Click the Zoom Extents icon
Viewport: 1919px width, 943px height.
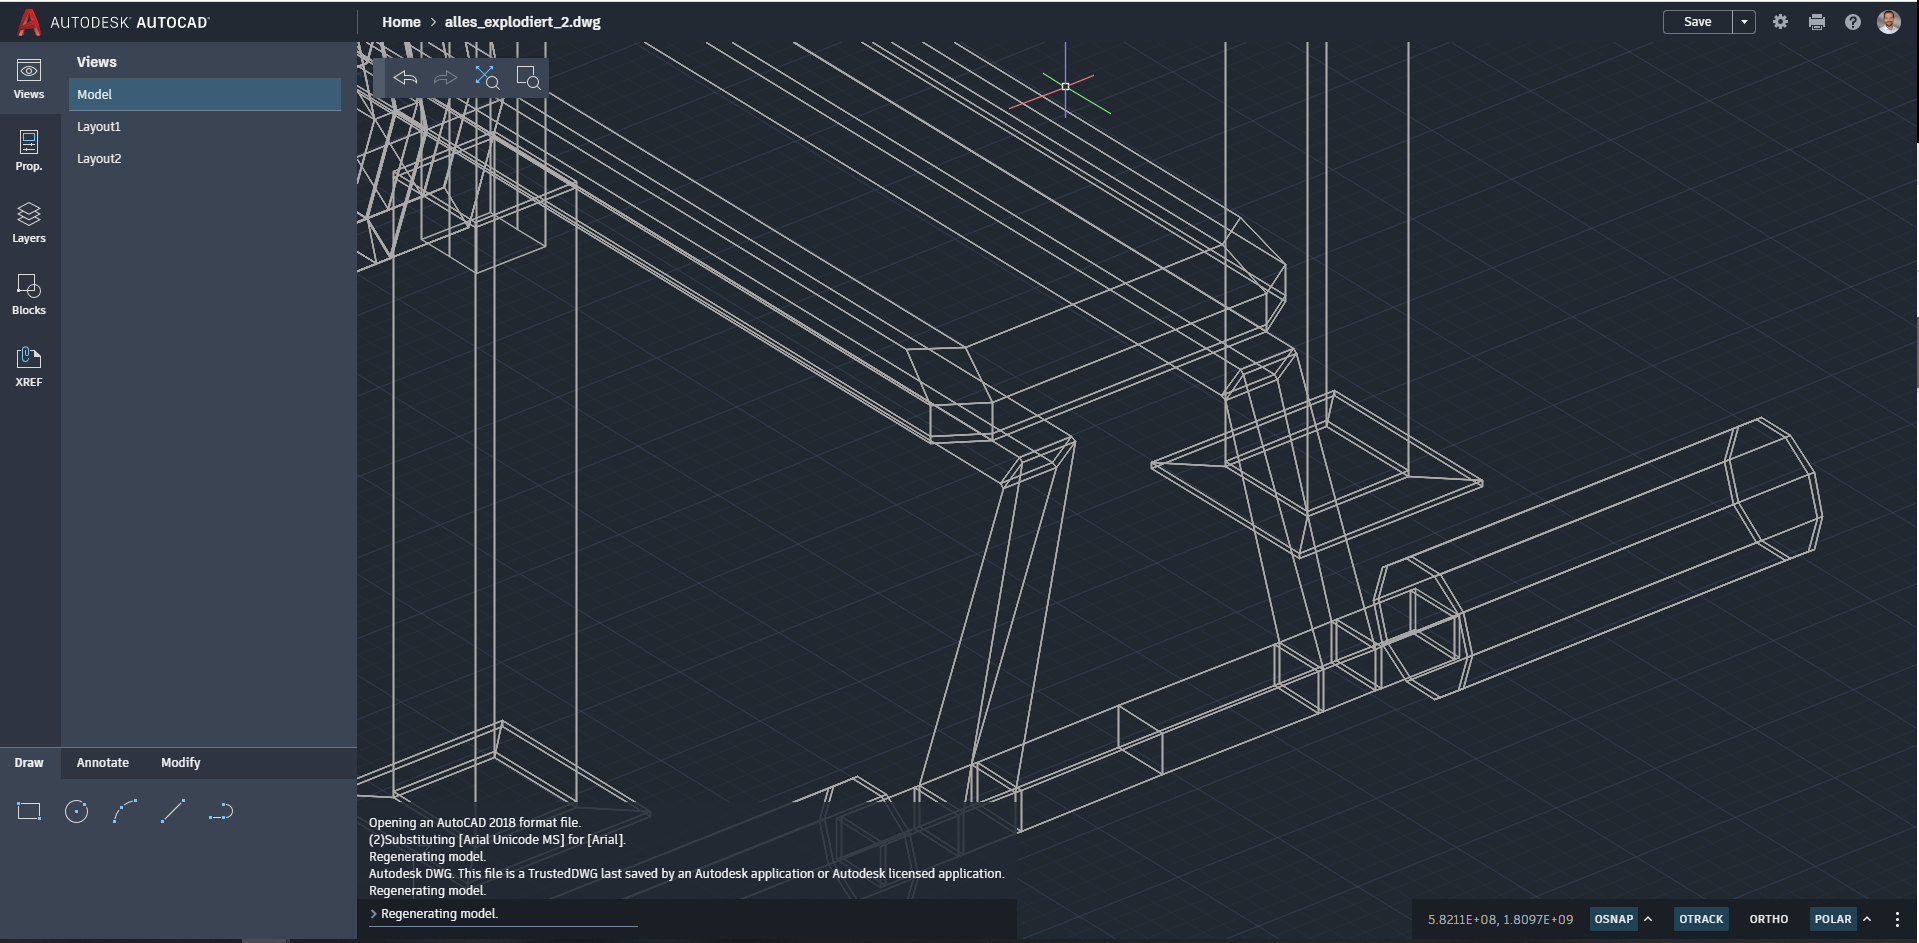coord(486,77)
